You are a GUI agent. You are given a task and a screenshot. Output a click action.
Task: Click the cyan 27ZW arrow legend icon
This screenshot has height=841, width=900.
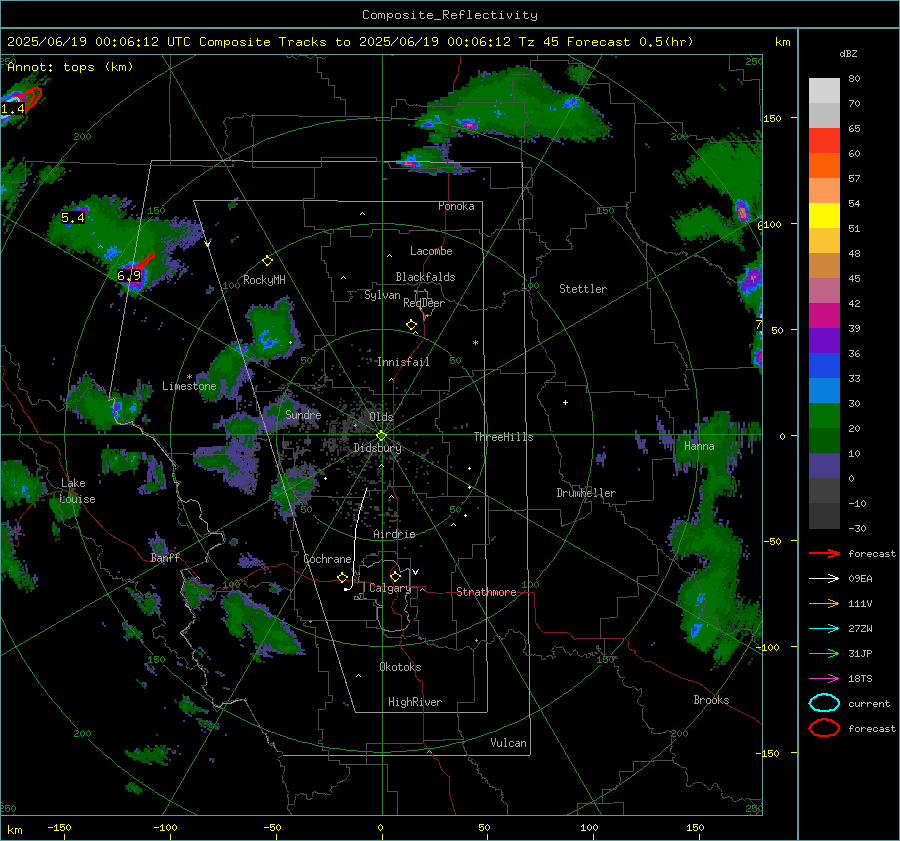pos(824,629)
